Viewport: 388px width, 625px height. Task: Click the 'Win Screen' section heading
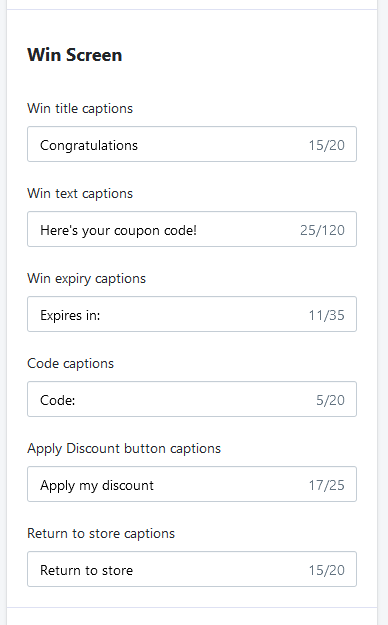[x=75, y=55]
